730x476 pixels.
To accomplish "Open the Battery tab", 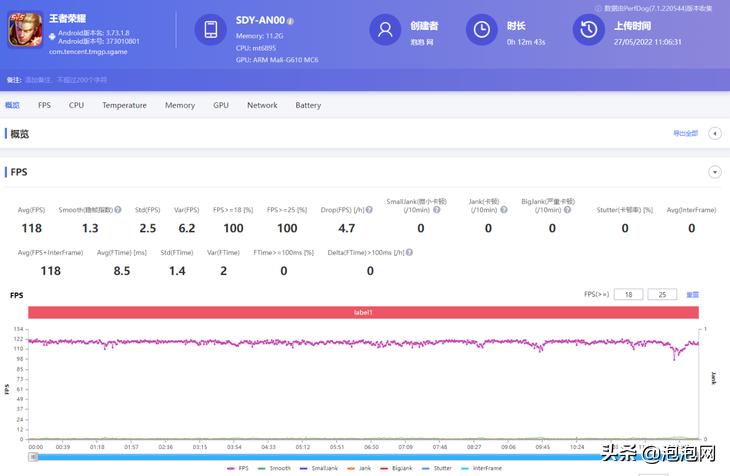I will tap(308, 105).
